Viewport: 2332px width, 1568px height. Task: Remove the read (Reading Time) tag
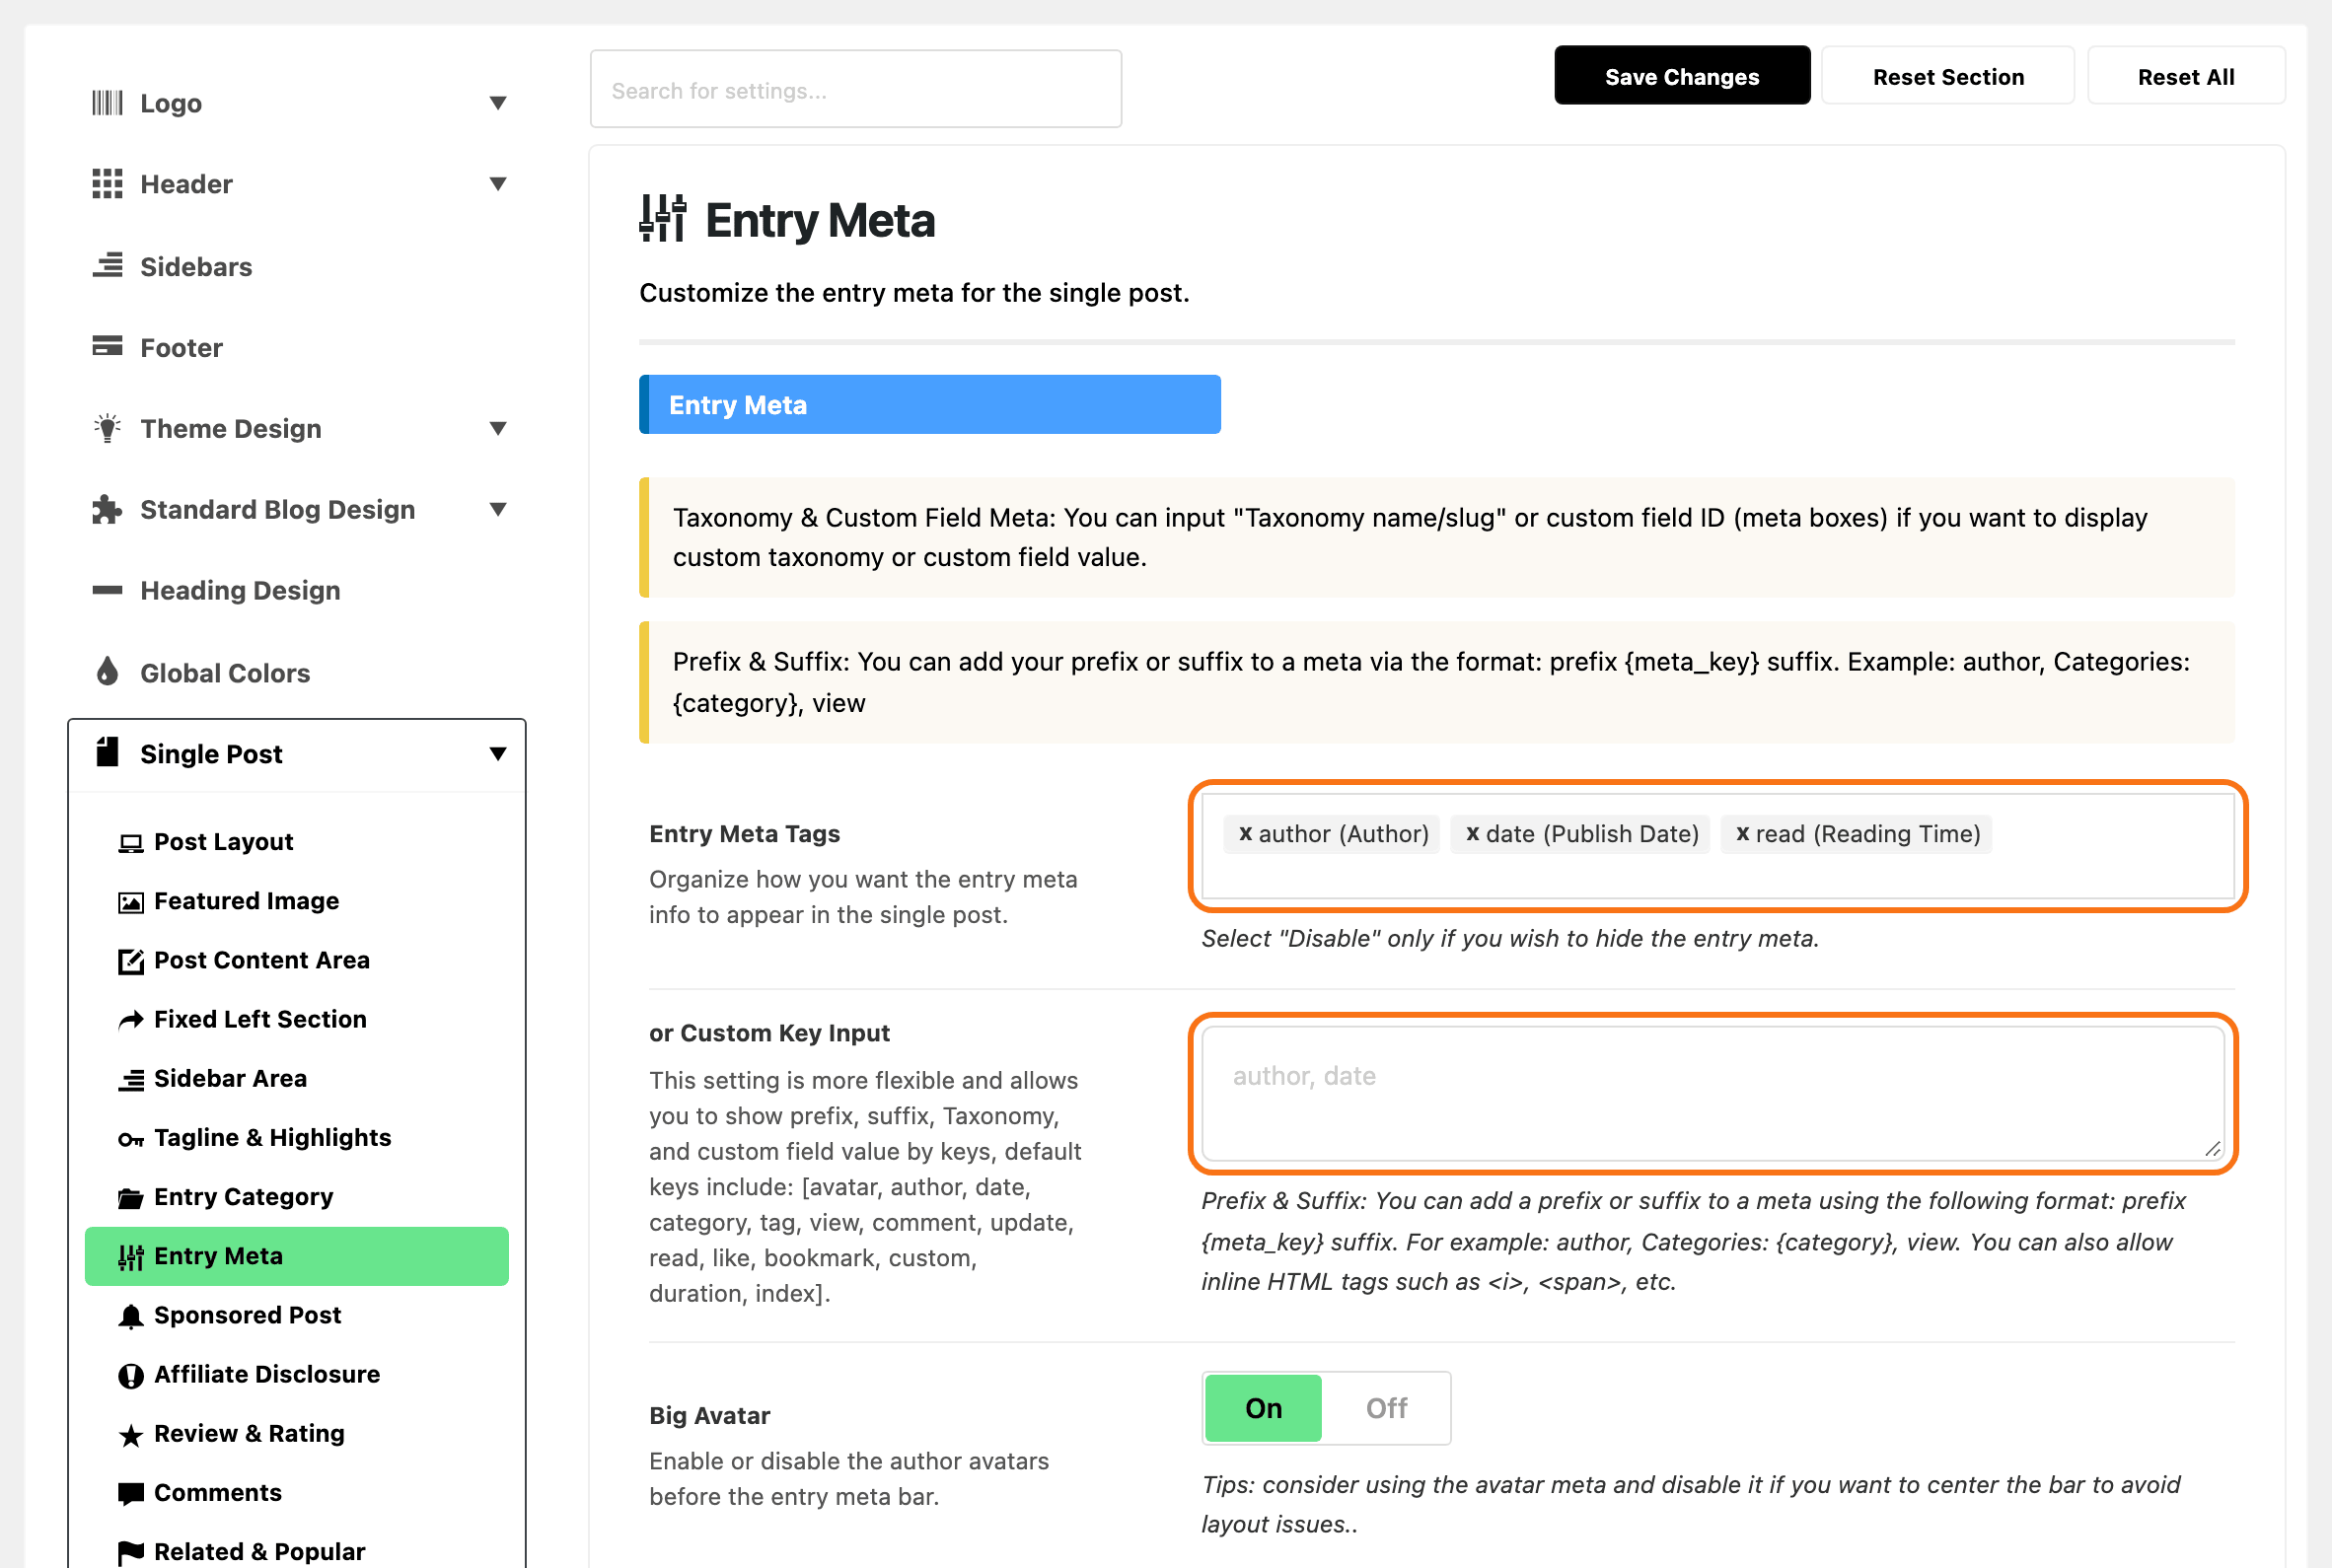click(x=1742, y=833)
